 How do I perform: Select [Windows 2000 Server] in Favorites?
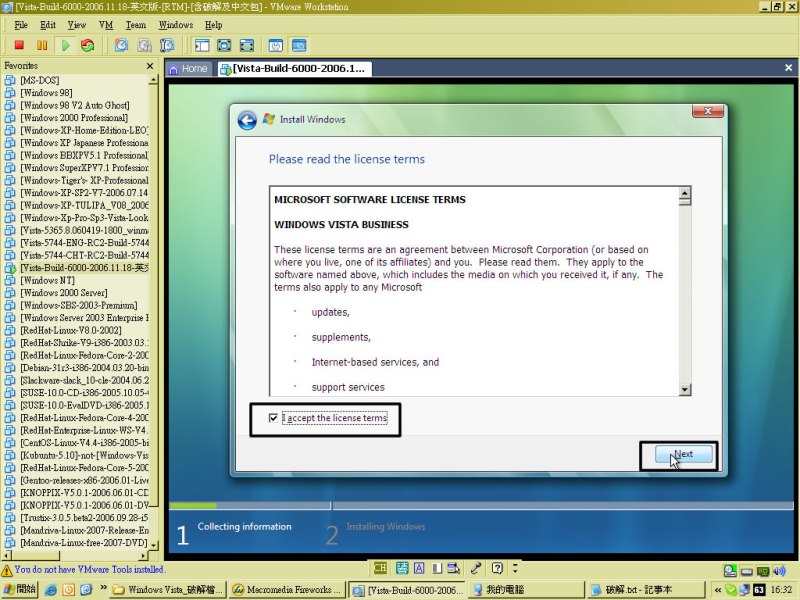pyautogui.click(x=64, y=293)
